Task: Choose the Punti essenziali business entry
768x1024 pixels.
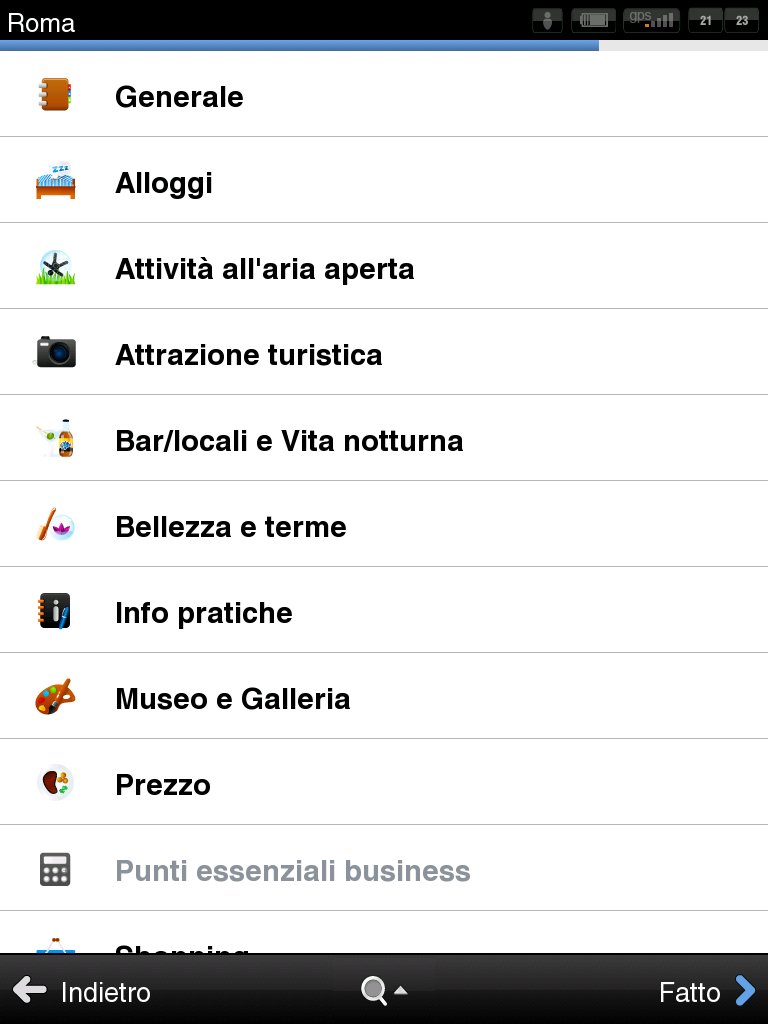Action: tap(384, 868)
